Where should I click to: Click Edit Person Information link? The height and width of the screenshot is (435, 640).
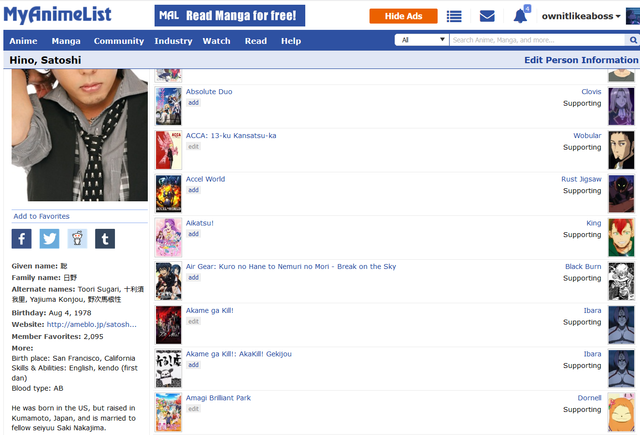point(581,60)
